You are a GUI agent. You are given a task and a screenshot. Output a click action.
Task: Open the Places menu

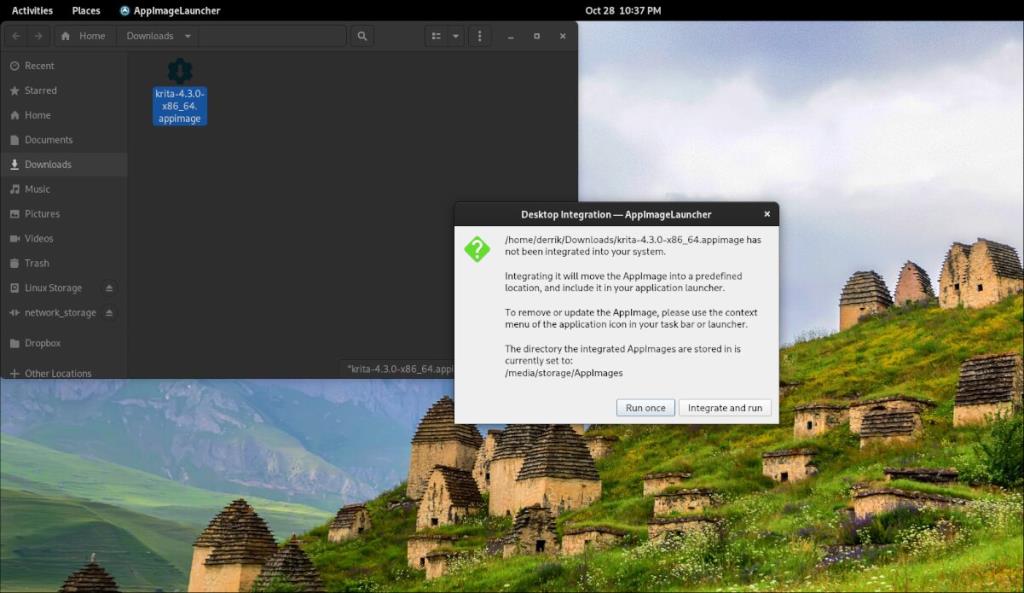tap(86, 11)
